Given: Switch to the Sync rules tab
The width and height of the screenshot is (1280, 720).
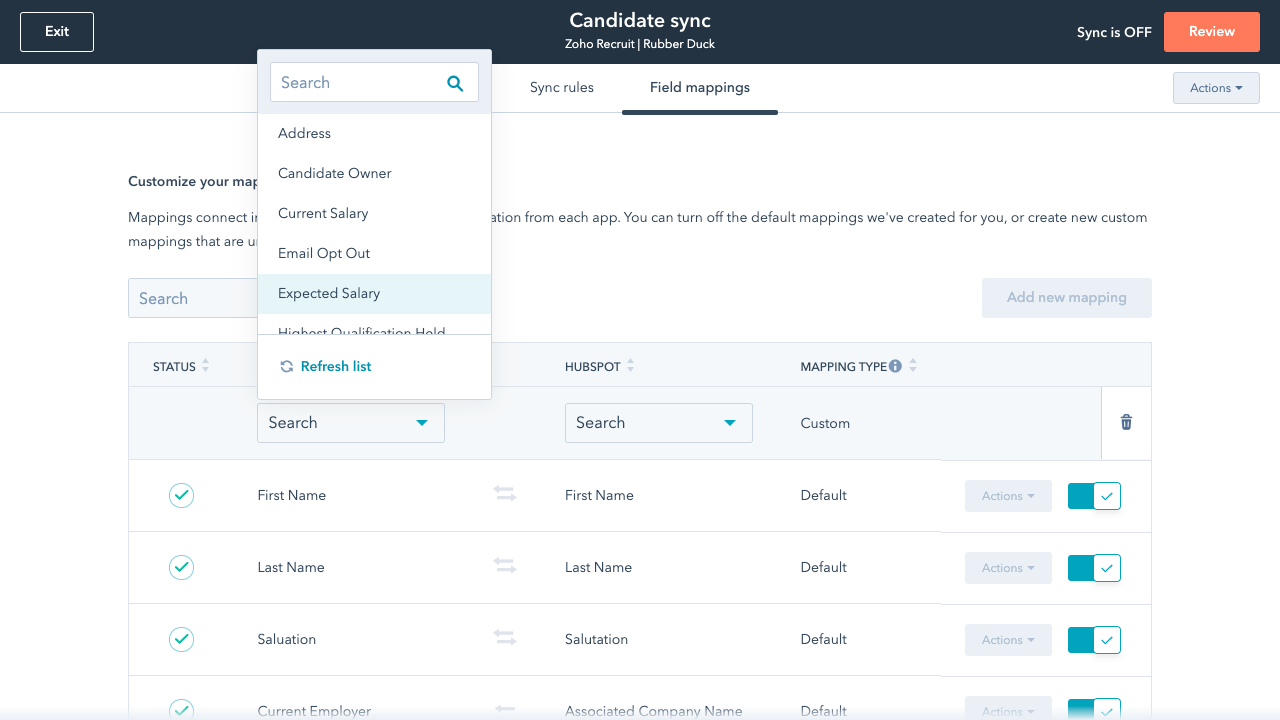Looking at the screenshot, I should click(562, 88).
